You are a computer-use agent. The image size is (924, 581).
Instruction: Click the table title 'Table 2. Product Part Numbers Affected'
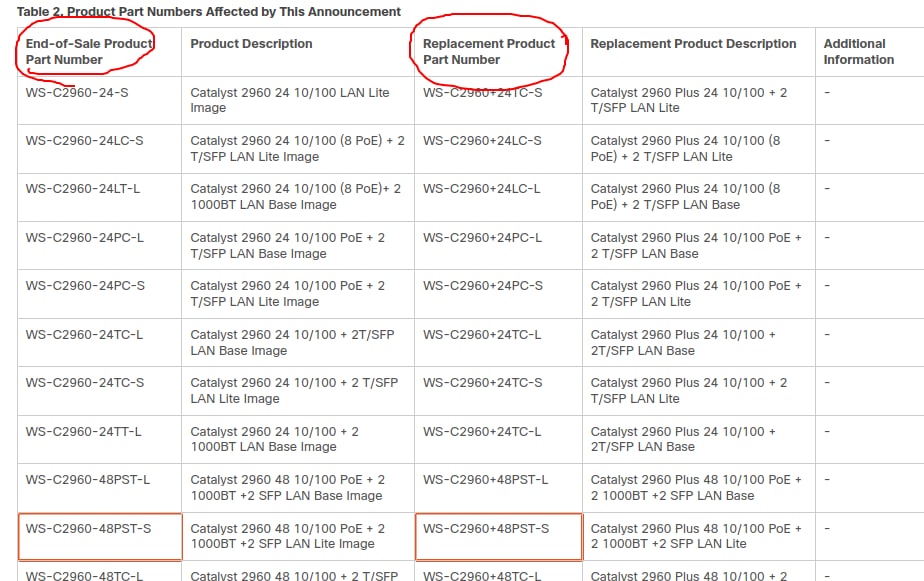[x=209, y=12]
